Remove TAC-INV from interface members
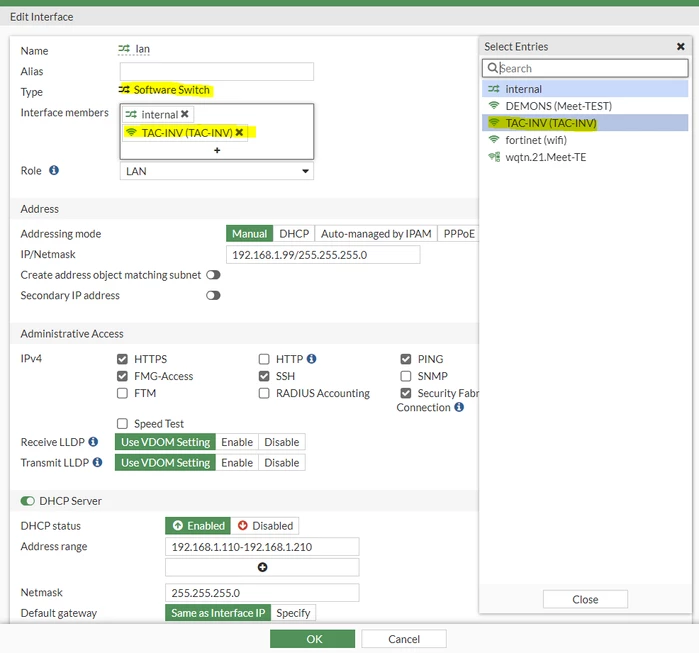 [x=239, y=132]
